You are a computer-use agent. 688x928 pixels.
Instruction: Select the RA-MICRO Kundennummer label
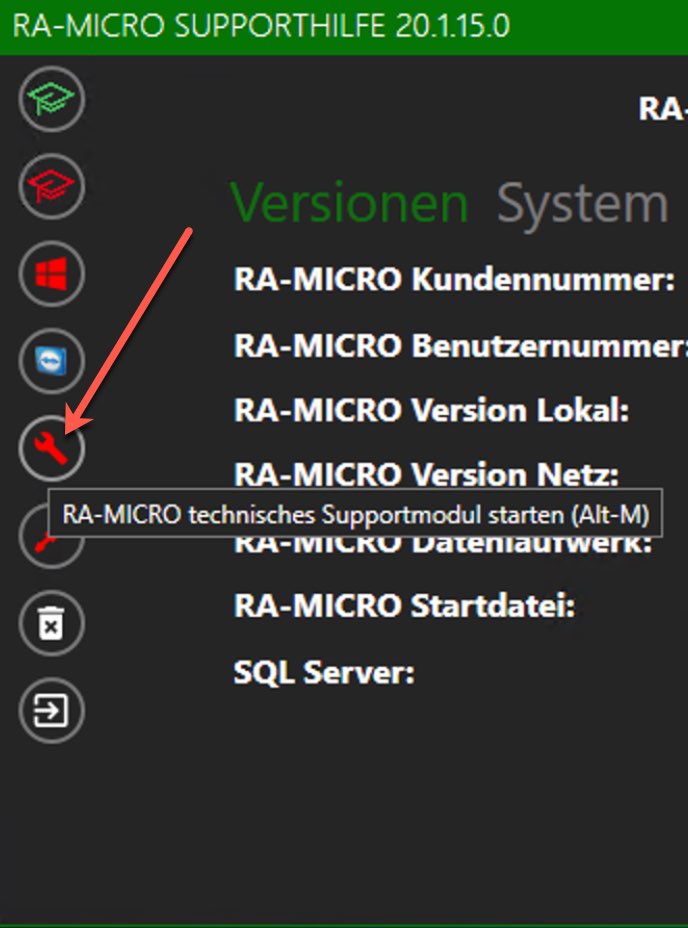[x=454, y=279]
